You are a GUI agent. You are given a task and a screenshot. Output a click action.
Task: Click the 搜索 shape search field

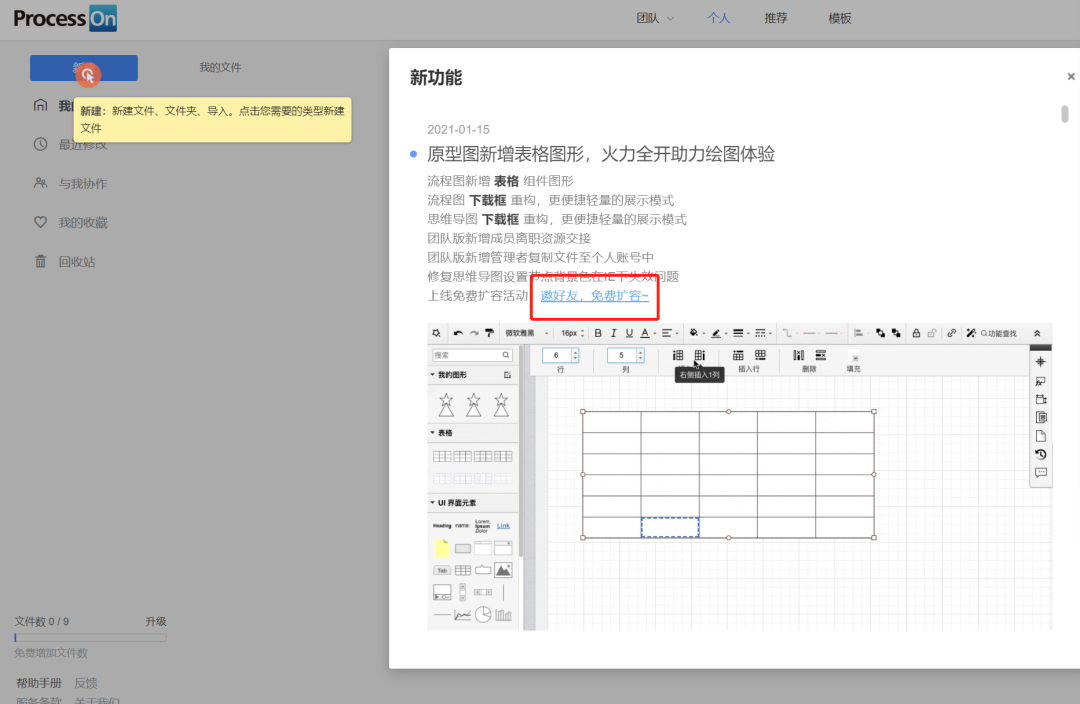coord(470,355)
